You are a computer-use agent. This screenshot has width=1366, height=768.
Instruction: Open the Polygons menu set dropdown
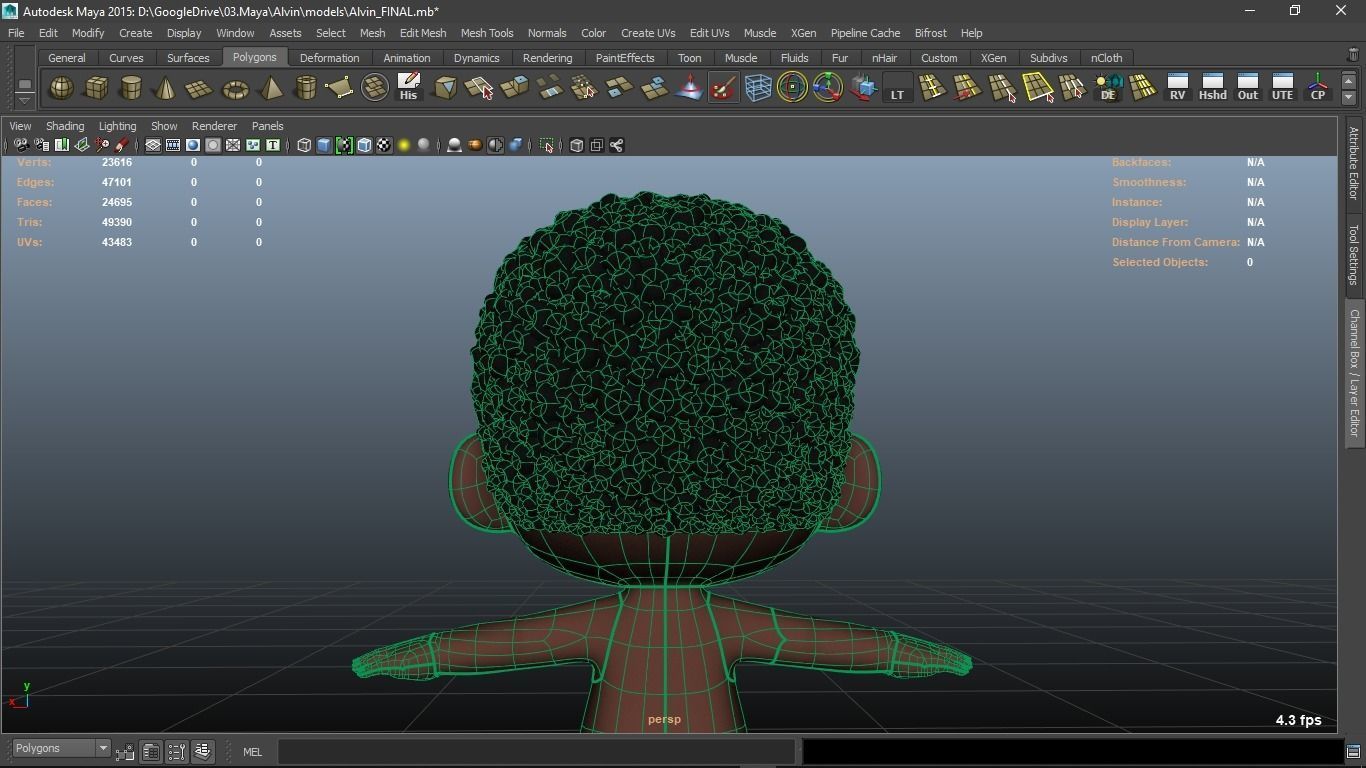(x=61, y=749)
